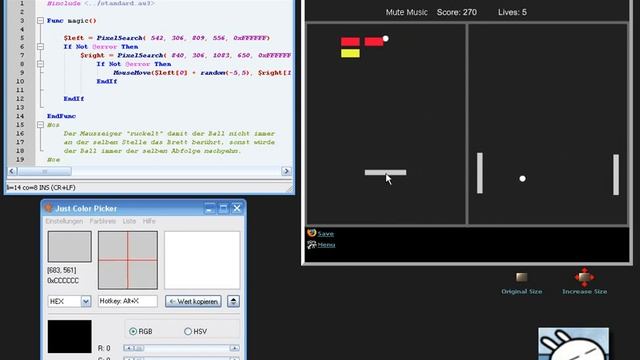The height and width of the screenshot is (360, 640).
Task: Click the Wert kopieren button
Action: pyautogui.click(x=193, y=301)
